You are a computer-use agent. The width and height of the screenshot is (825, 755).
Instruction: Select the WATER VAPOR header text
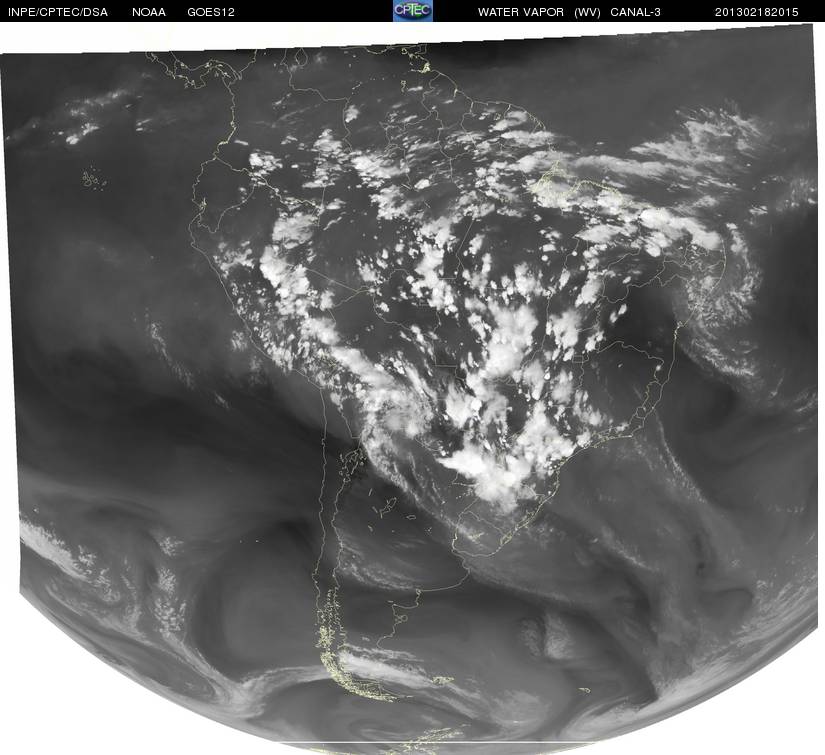521,12
